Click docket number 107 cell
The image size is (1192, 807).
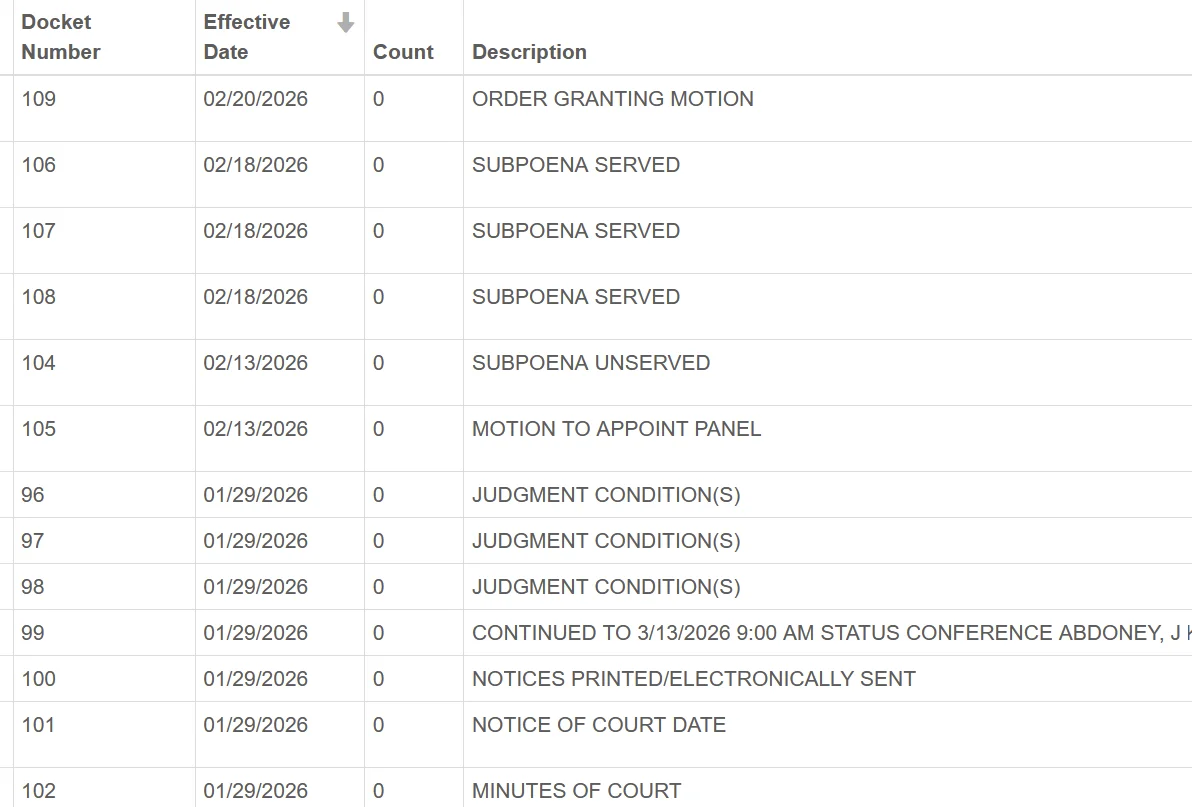click(39, 231)
